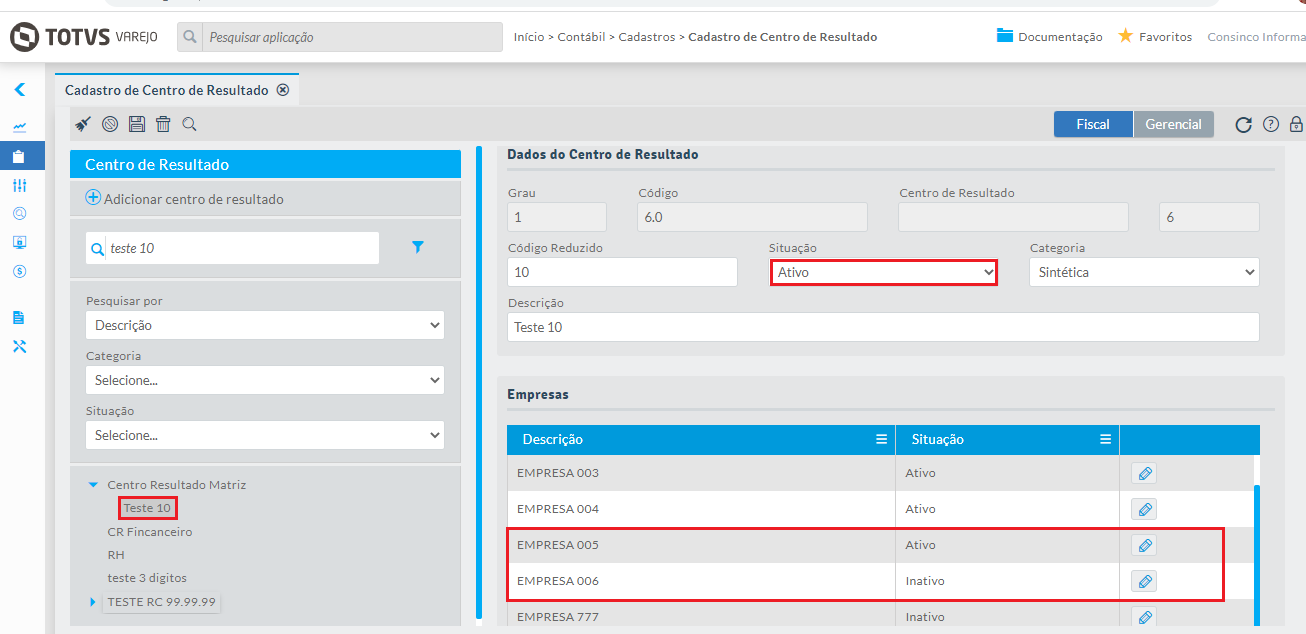1306x634 pixels.
Task: Click the EMPRESA 005 cell
Action: [x=701, y=545]
